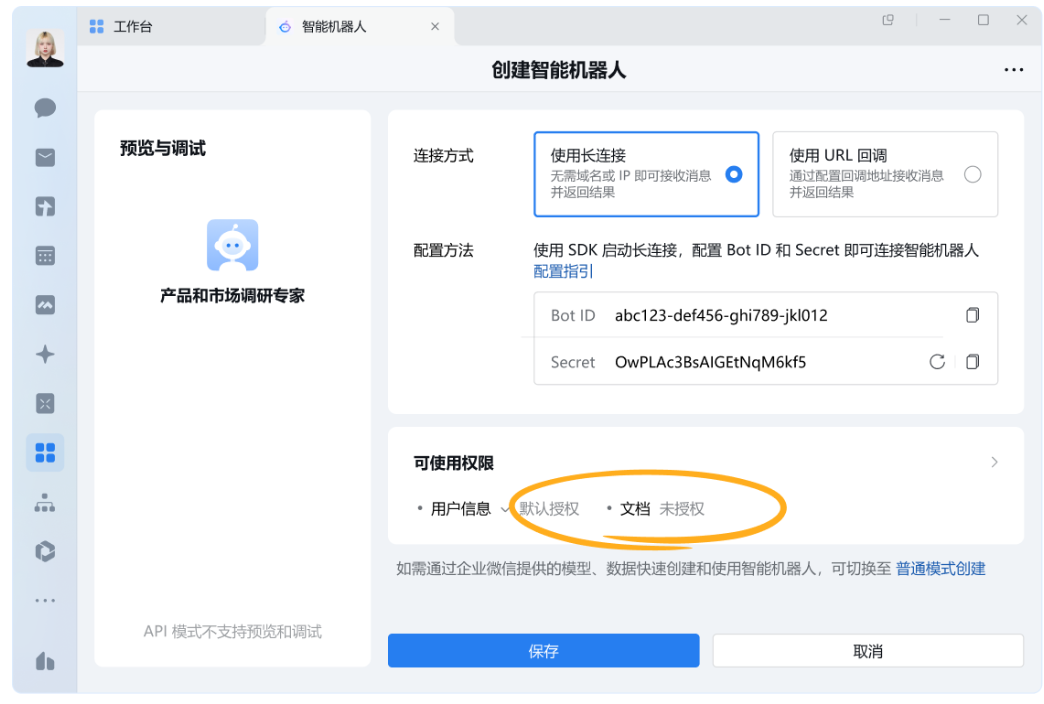This screenshot has width=1044, height=704.
Task: Expand the sidebar overflow with the ellipsis icon
Action: (x=44, y=600)
